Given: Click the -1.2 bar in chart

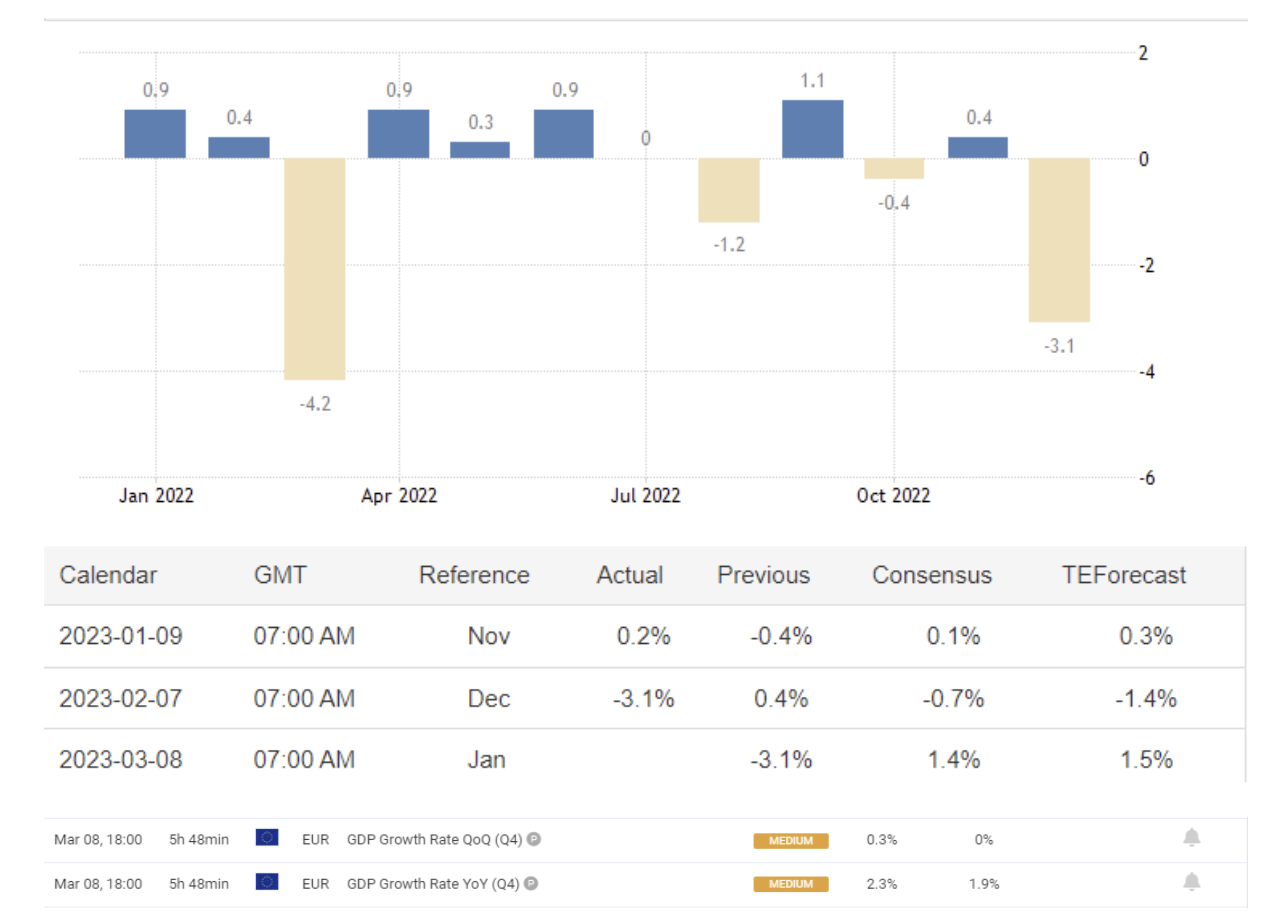Looking at the screenshot, I should click(x=729, y=190).
